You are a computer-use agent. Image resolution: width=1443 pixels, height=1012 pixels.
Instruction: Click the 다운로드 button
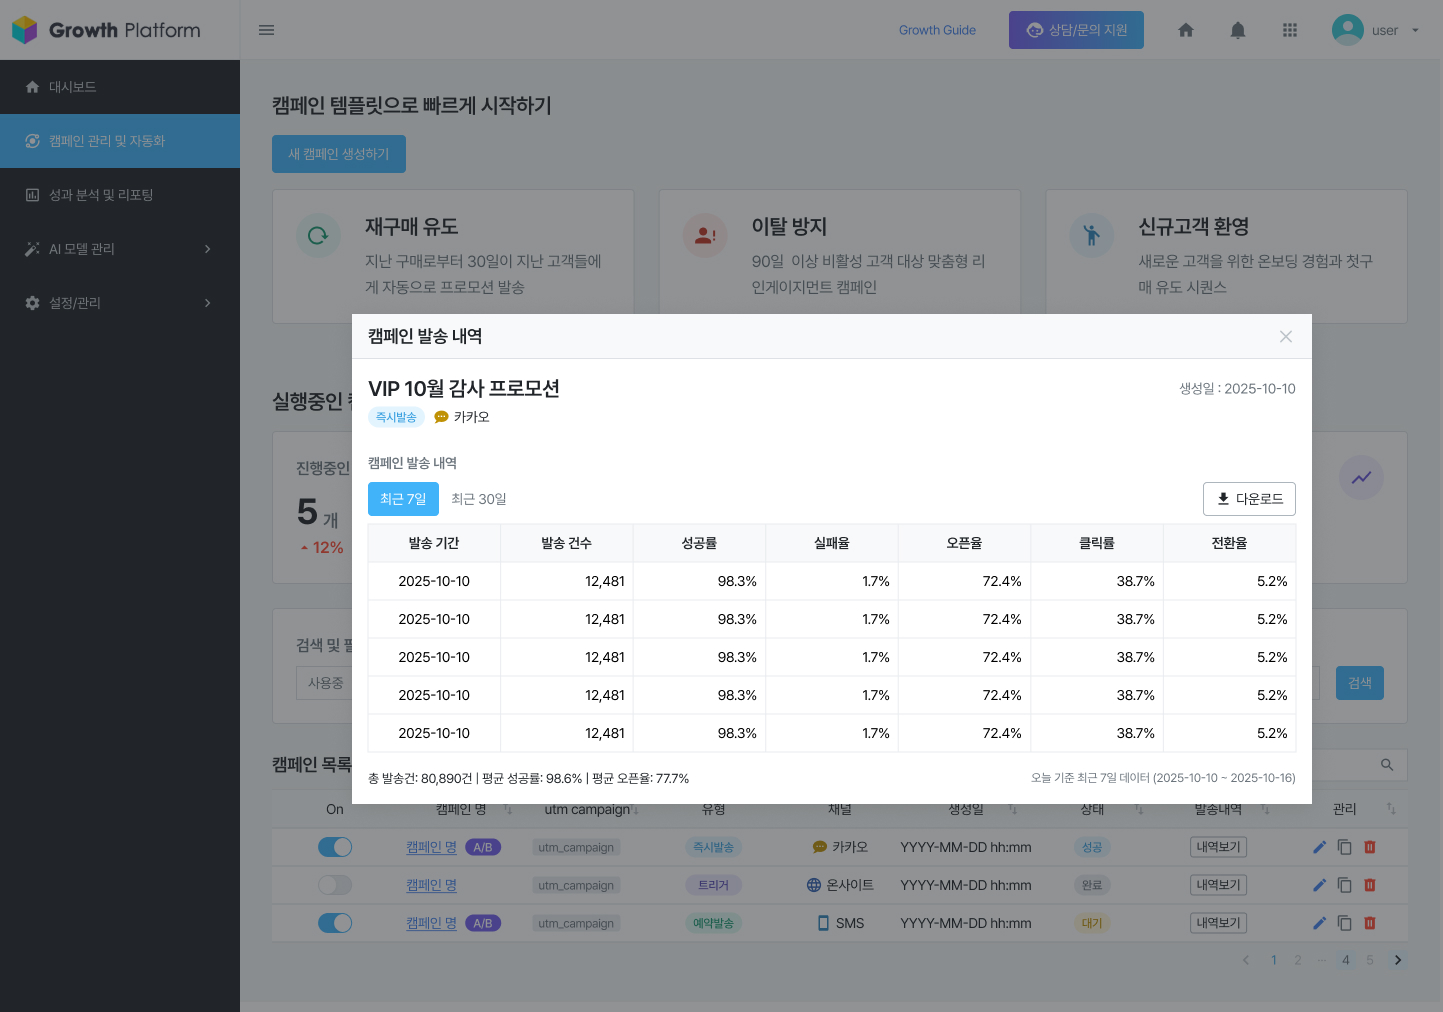pos(1249,498)
